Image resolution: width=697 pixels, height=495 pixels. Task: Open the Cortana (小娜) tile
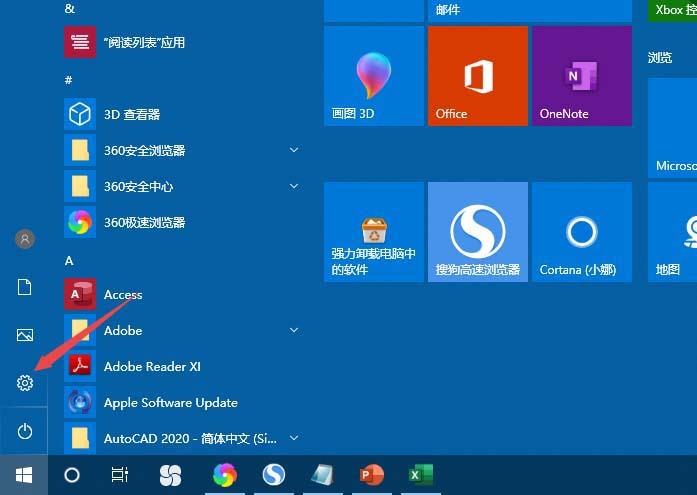[582, 232]
